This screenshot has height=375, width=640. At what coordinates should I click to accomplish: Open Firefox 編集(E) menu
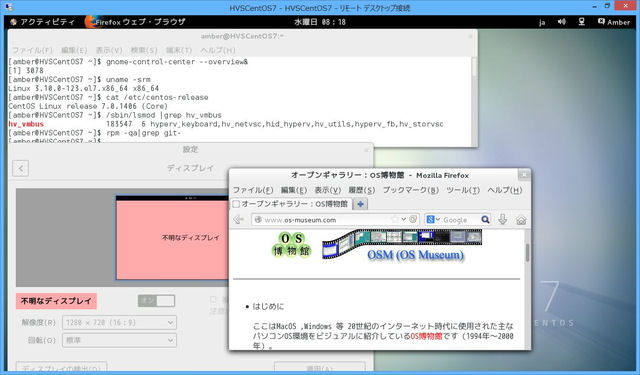tap(294, 190)
